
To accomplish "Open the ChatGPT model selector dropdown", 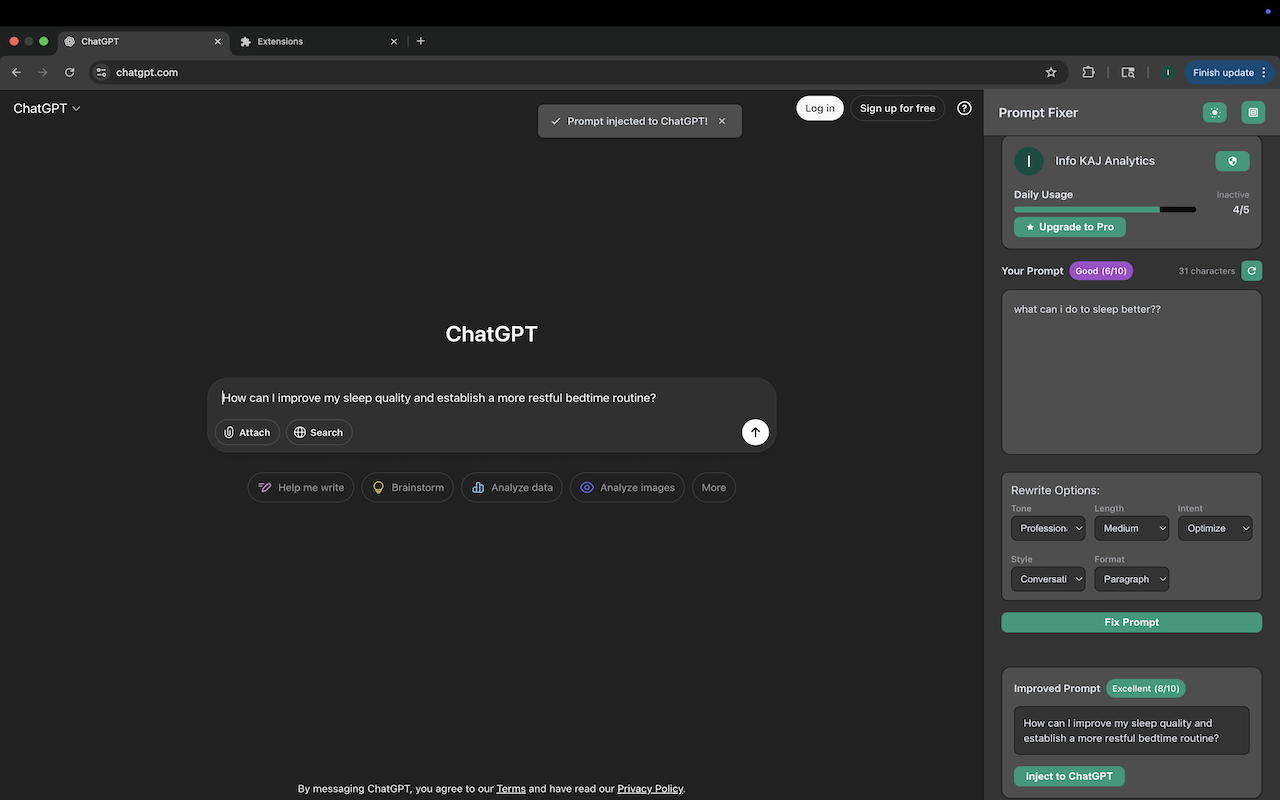I will coord(47,108).
